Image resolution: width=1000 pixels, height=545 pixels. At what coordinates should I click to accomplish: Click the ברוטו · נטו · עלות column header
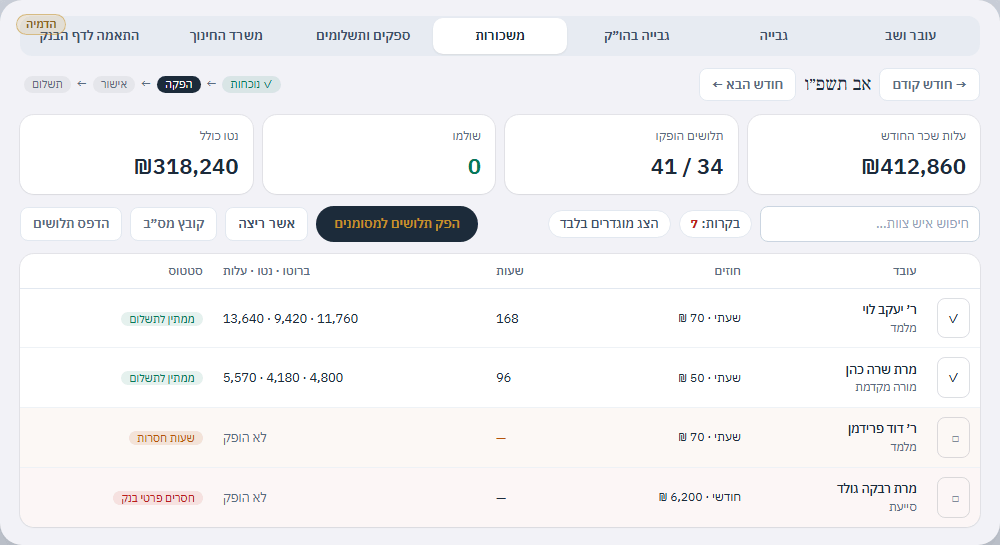(267, 271)
